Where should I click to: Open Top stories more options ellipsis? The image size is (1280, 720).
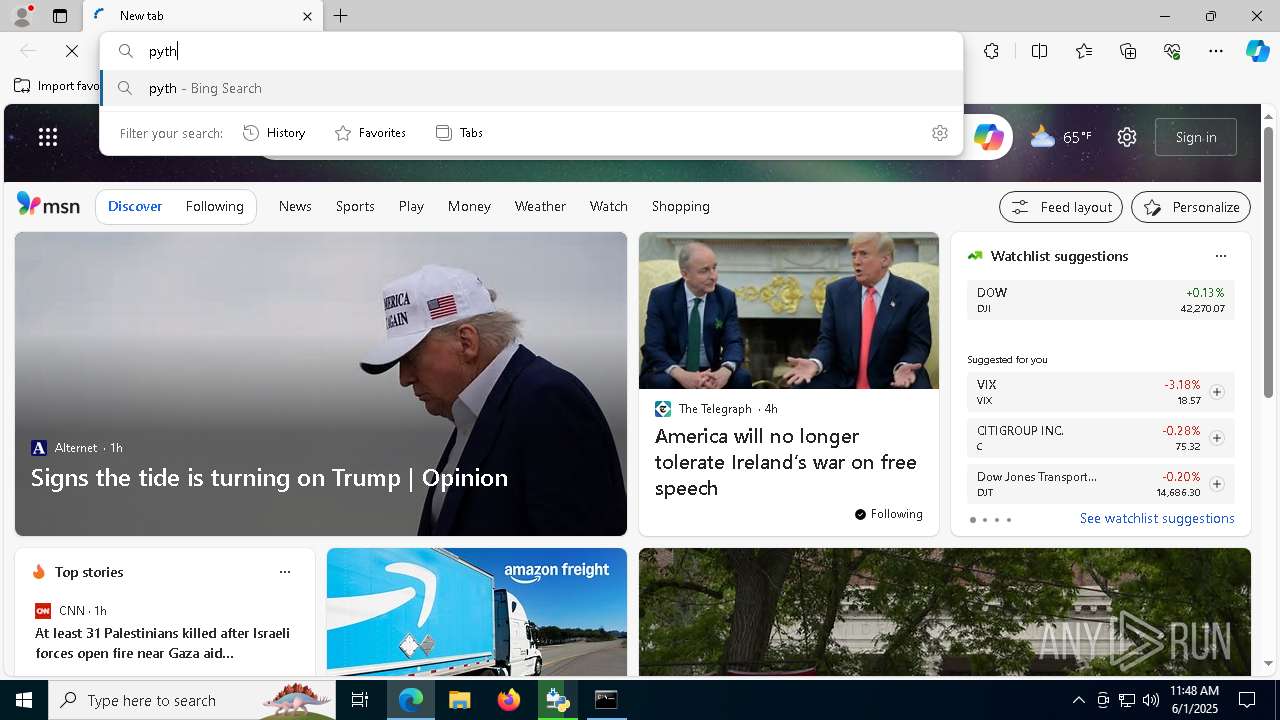285,572
